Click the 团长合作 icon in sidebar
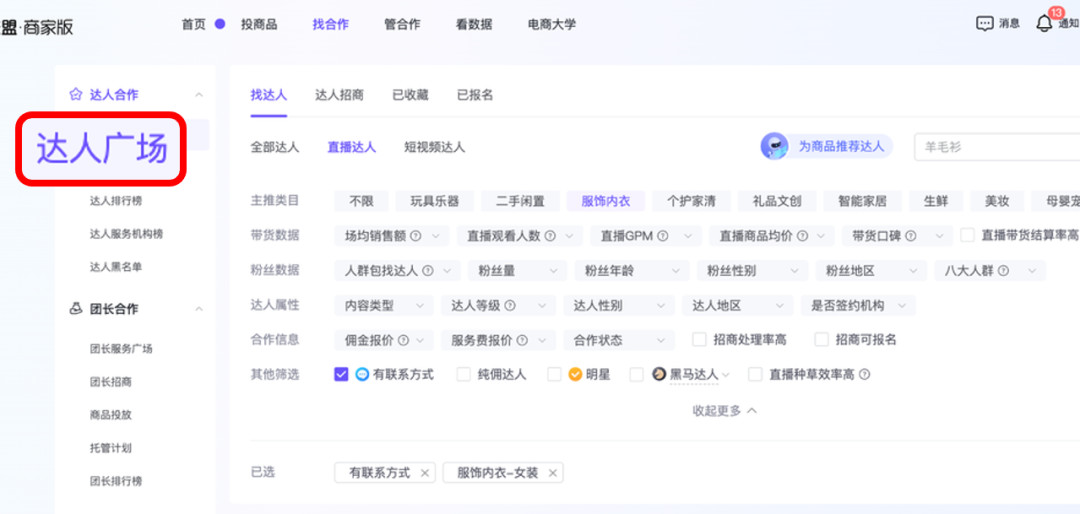 [x=75, y=309]
